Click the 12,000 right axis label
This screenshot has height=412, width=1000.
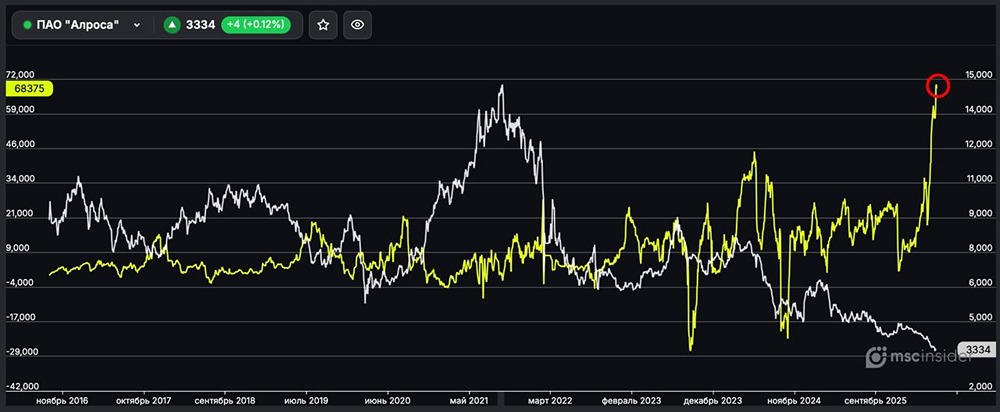click(x=980, y=145)
